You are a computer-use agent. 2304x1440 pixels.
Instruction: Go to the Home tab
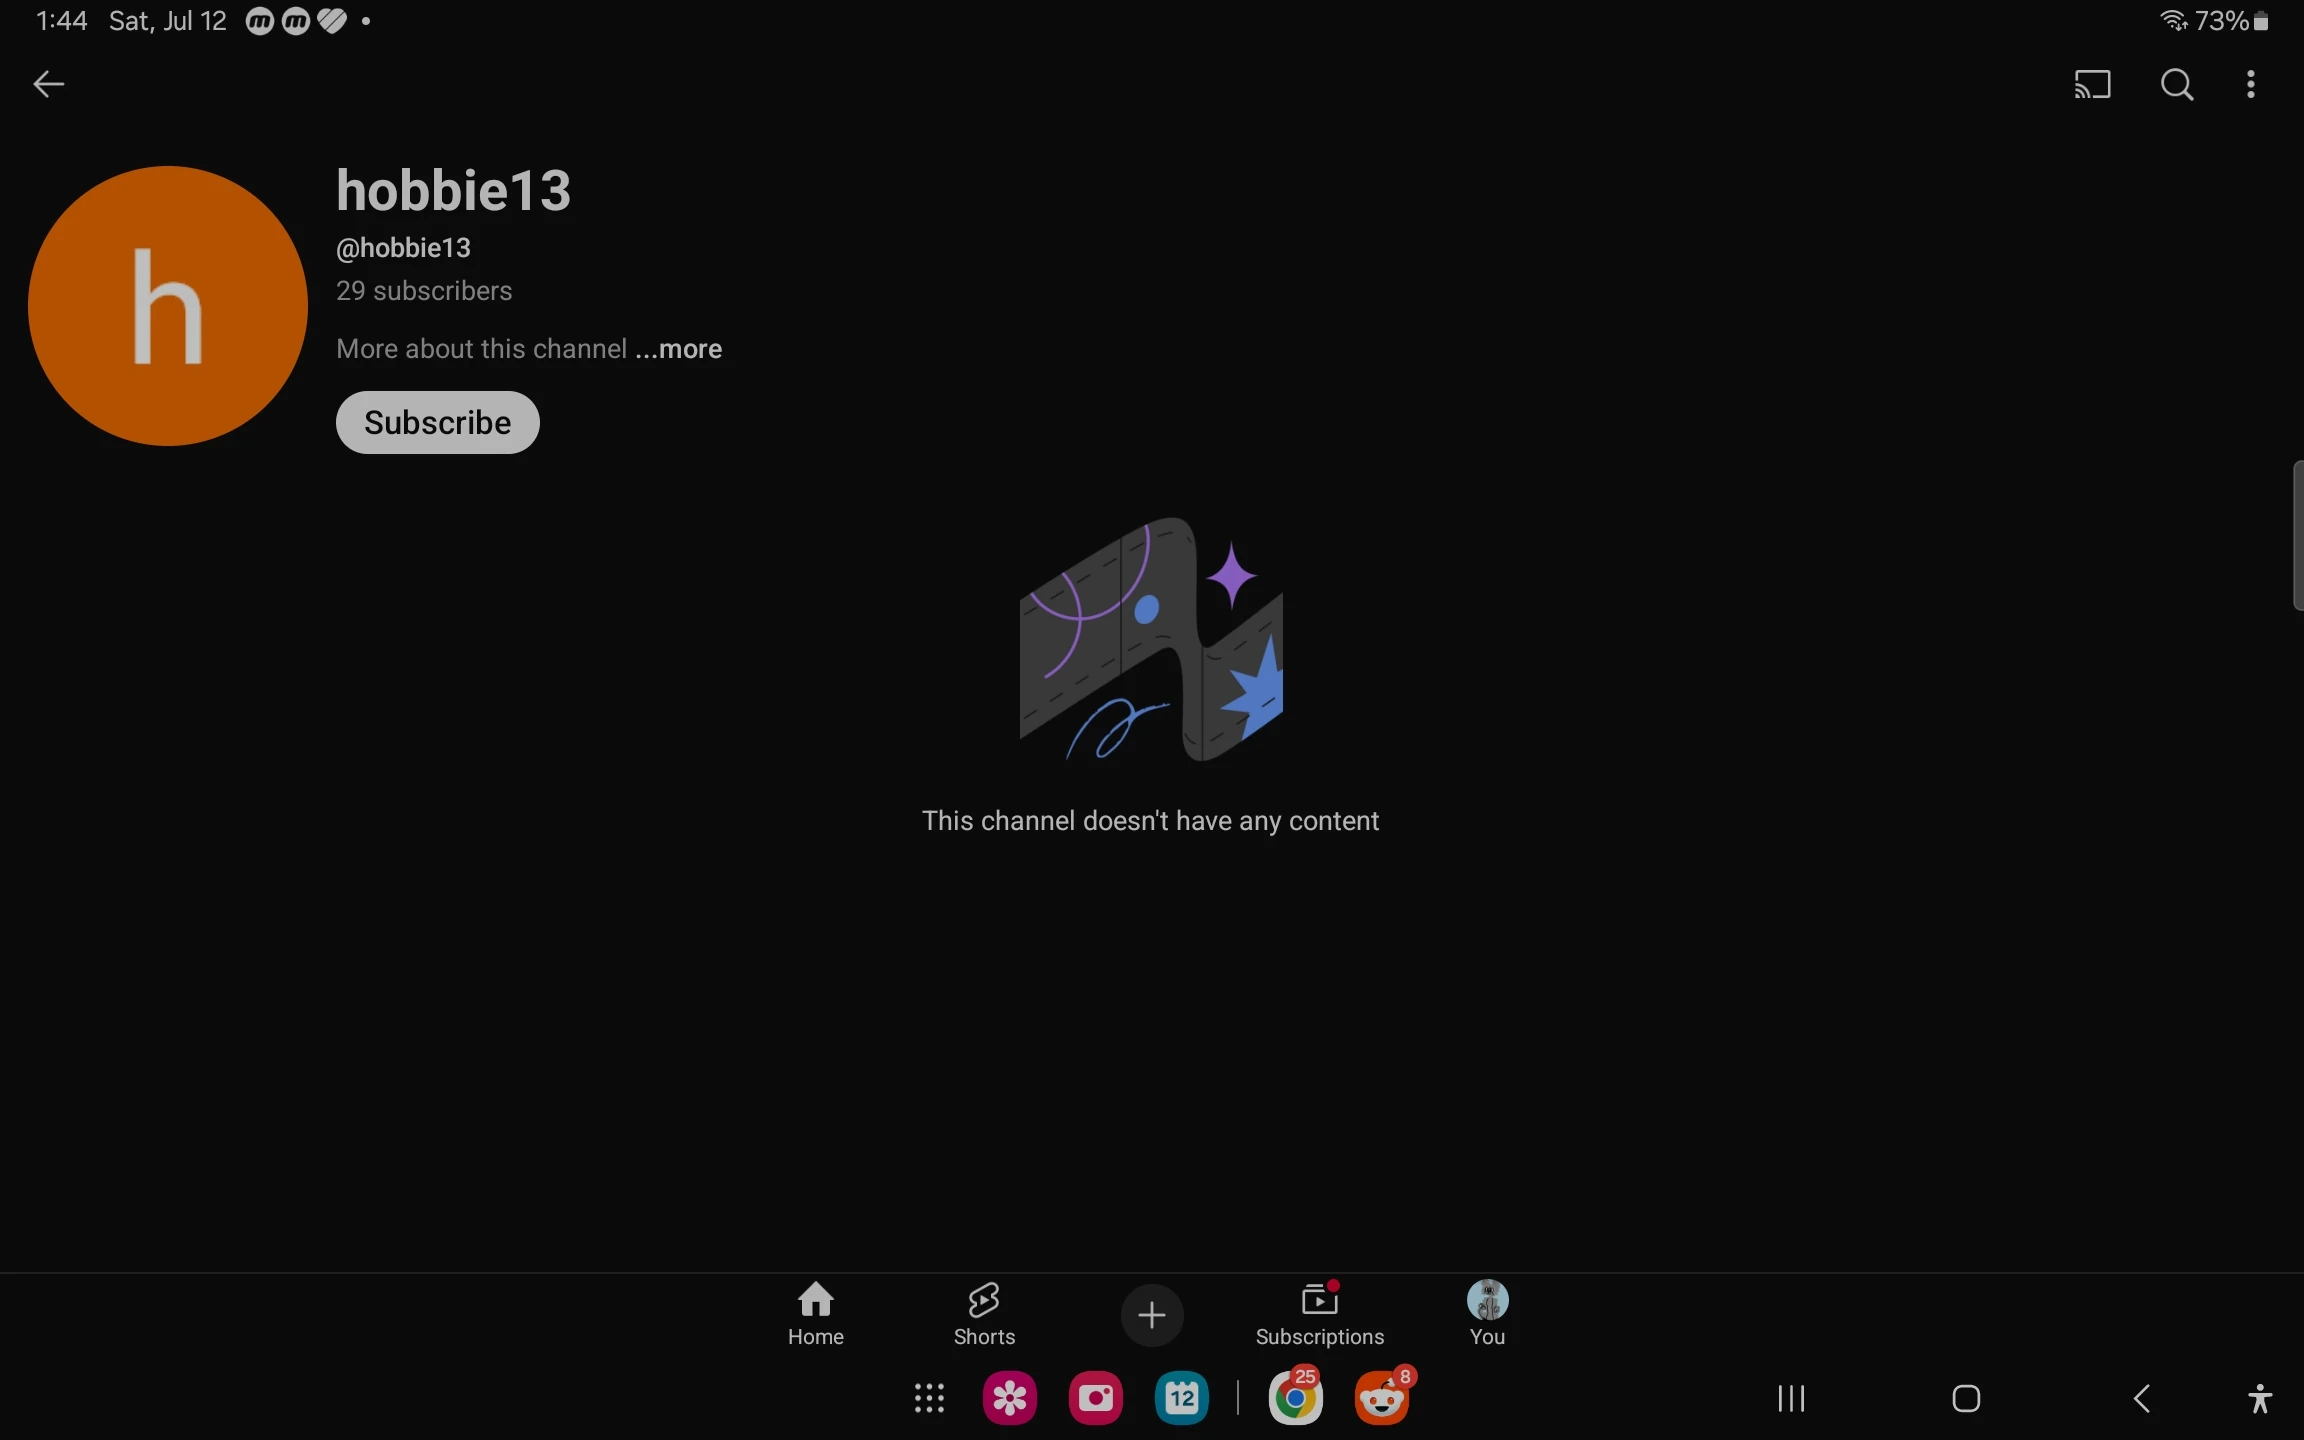(815, 1314)
